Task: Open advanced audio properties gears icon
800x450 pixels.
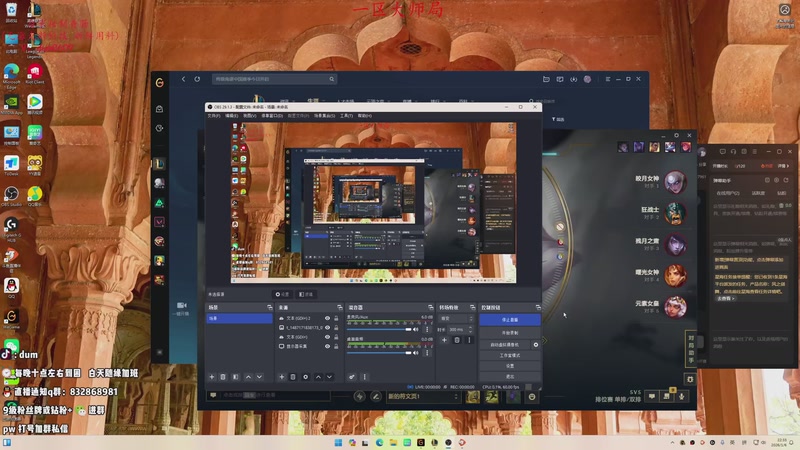Action: click(352, 377)
